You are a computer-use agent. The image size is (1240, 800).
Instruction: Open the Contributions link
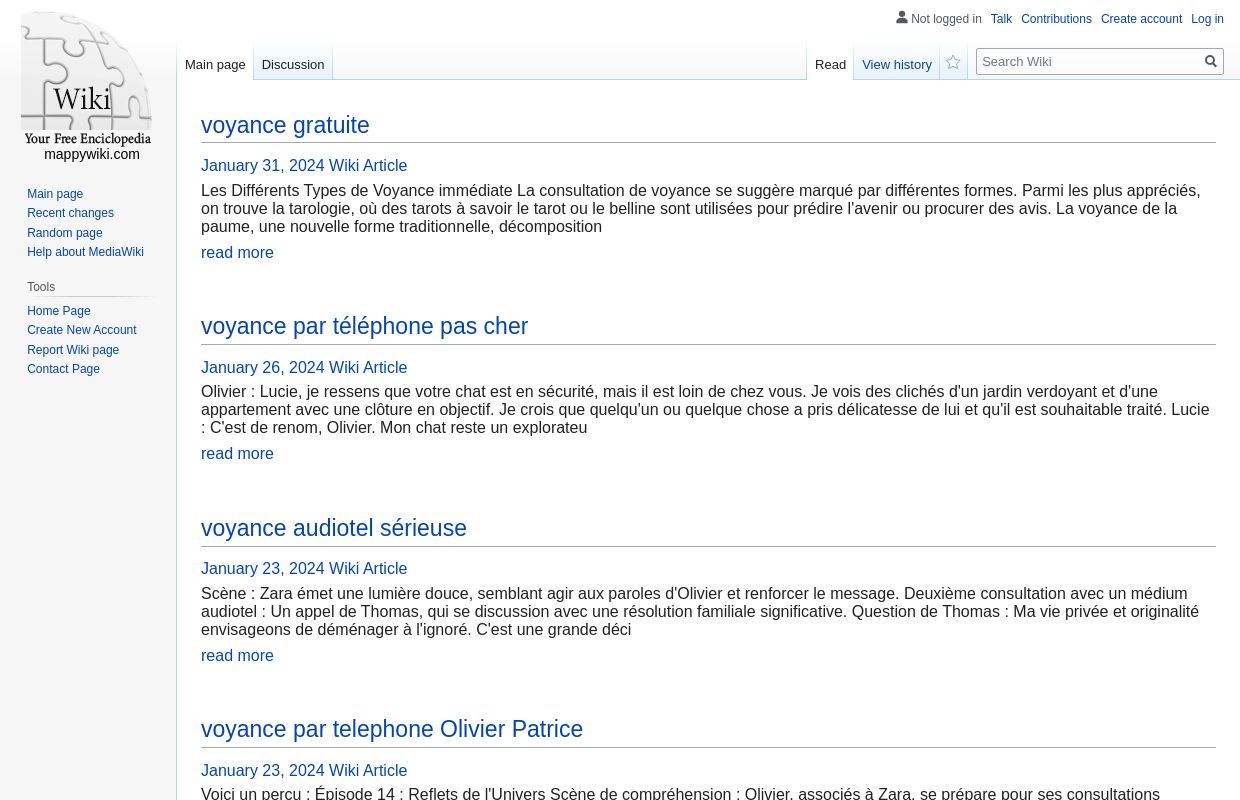click(x=1056, y=19)
